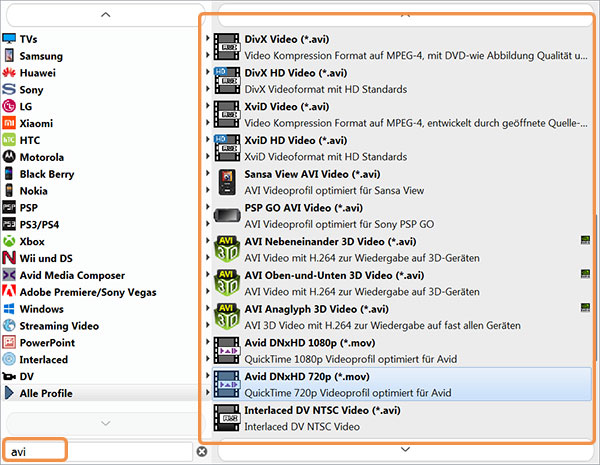Click the Sansa View player icon
Screen dimensions: 600x465
pos(227,182)
